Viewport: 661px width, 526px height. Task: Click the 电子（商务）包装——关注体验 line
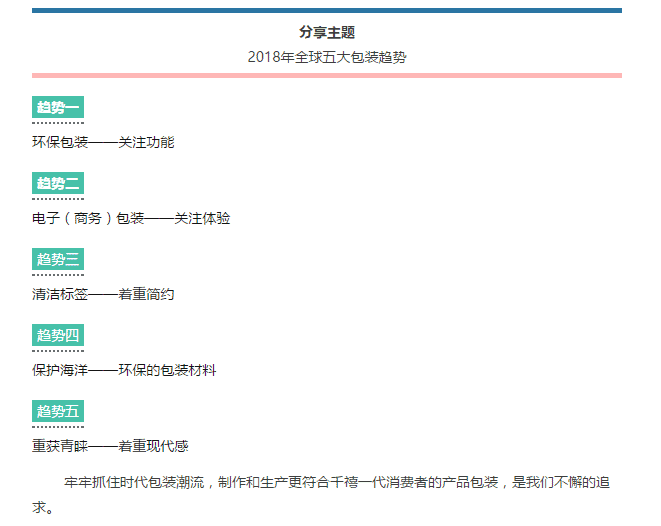click(131, 218)
